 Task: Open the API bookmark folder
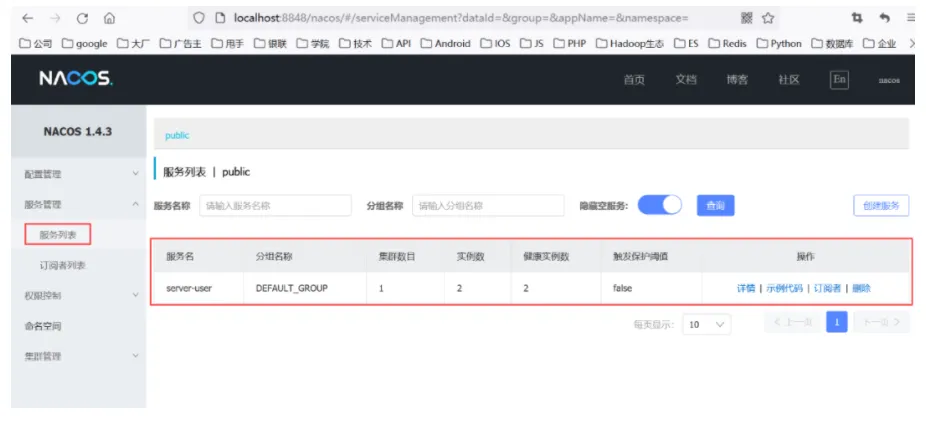pos(396,44)
